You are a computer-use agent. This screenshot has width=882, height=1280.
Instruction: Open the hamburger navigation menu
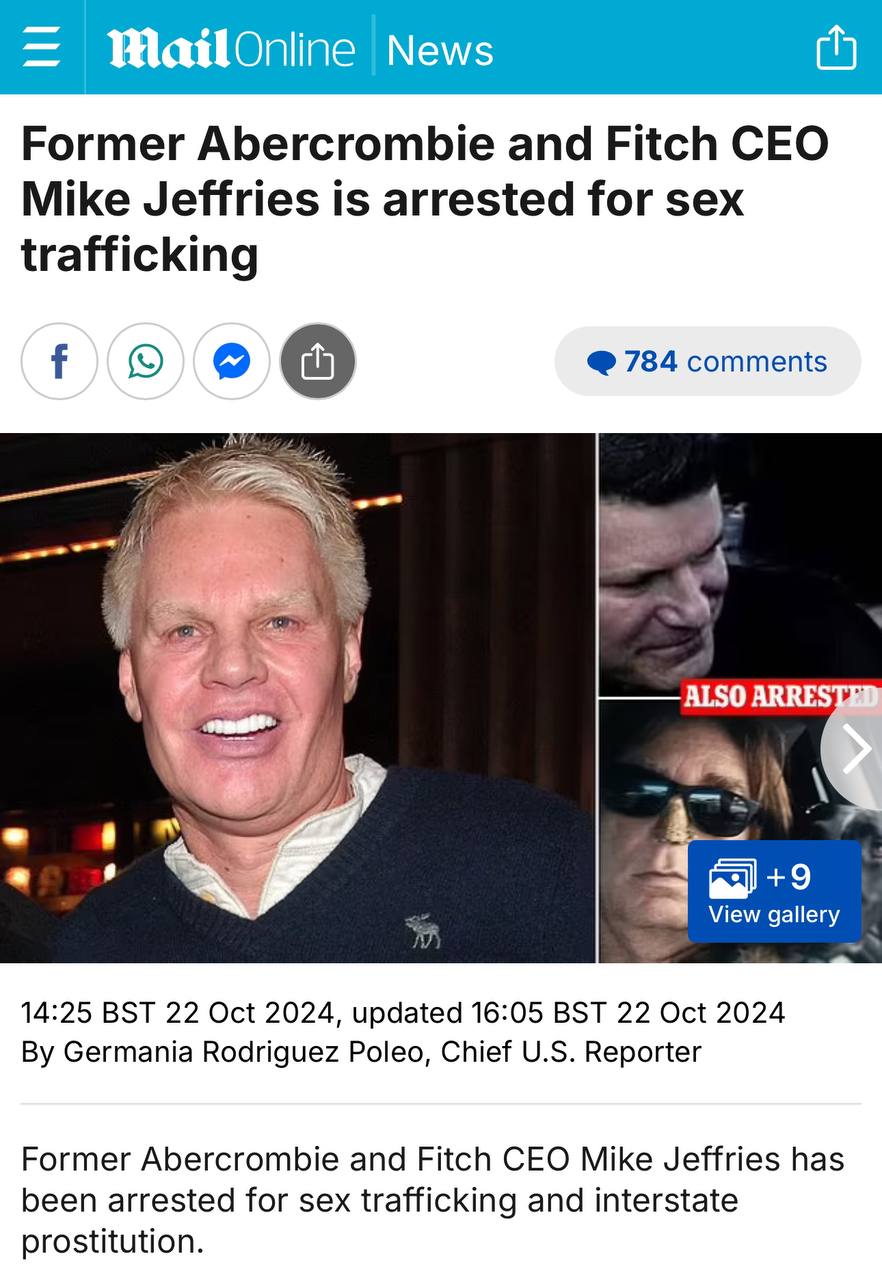41,47
